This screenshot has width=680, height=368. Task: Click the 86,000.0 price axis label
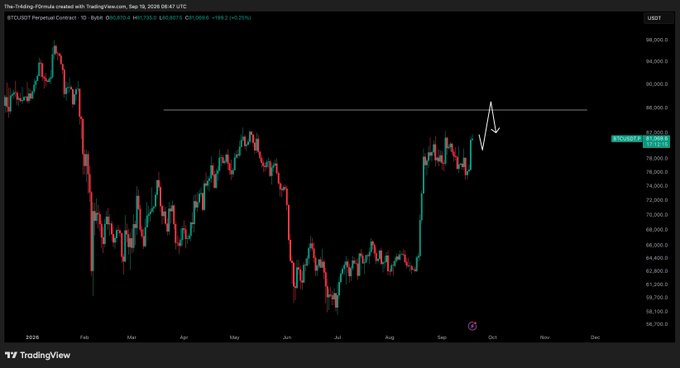657,107
